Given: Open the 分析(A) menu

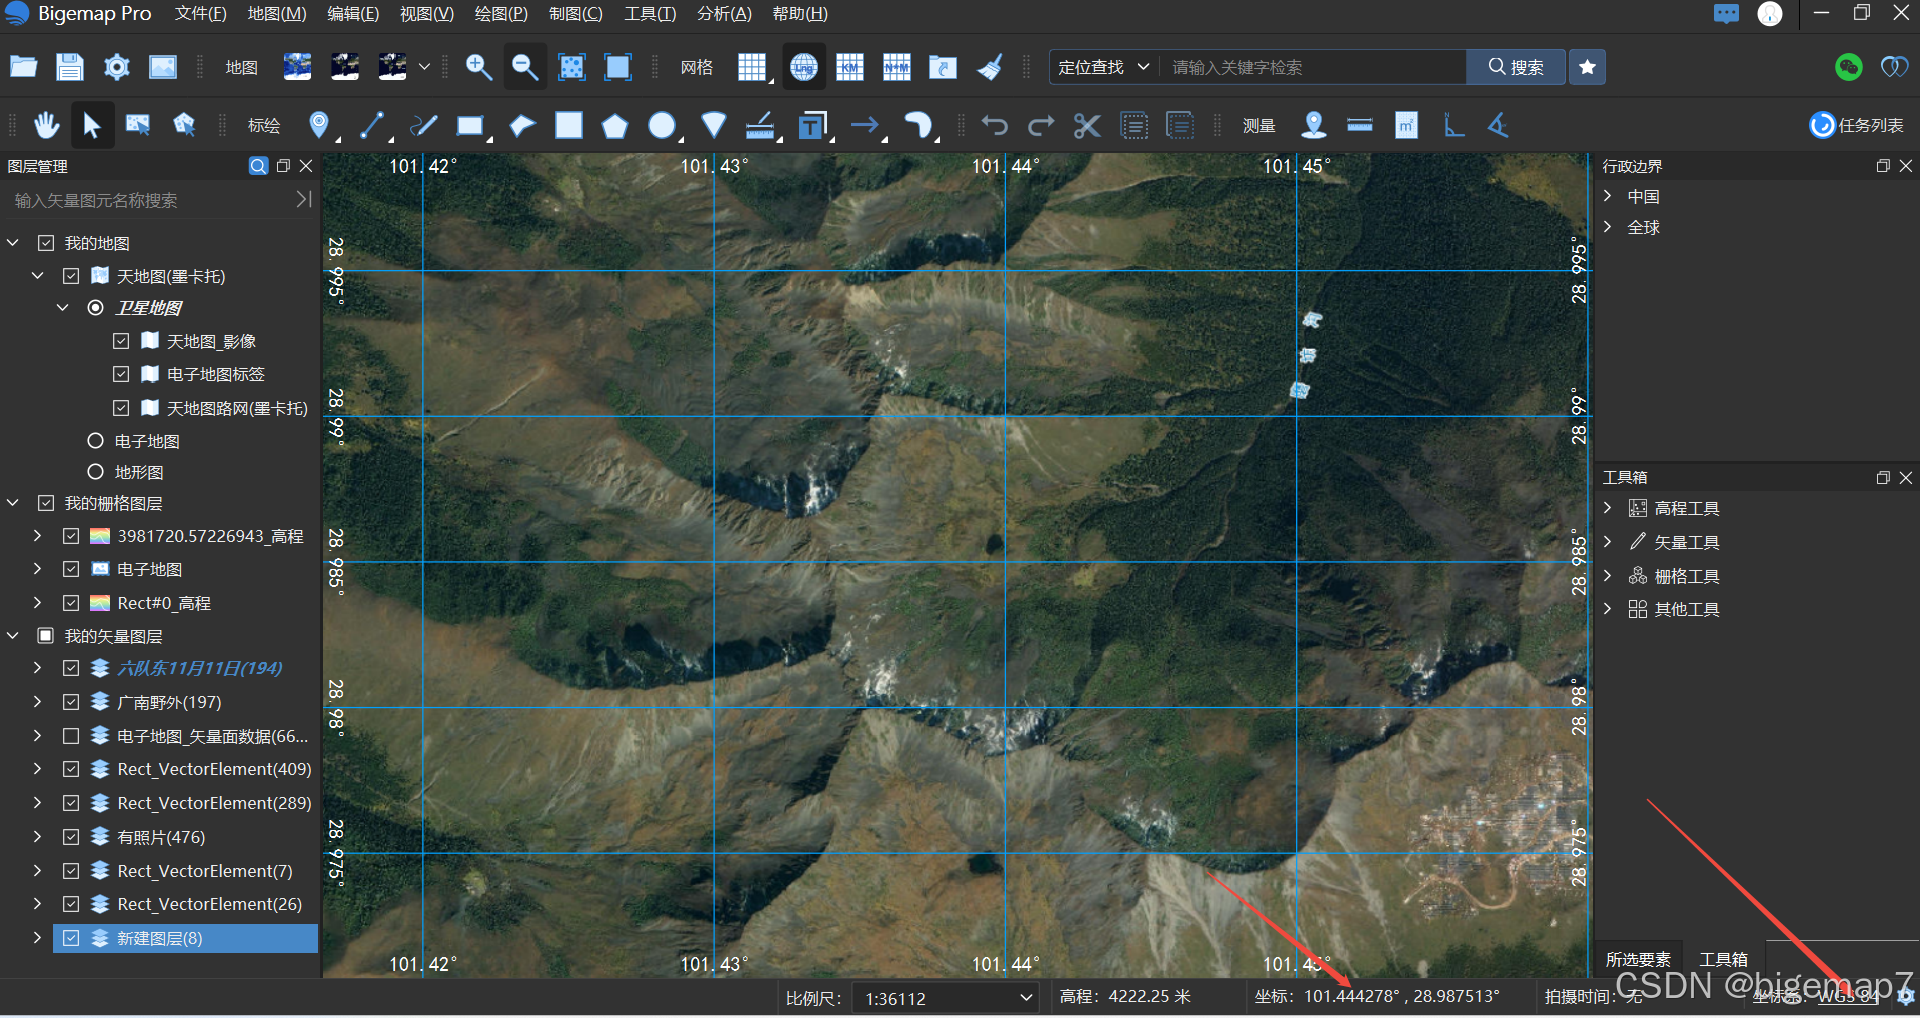Looking at the screenshot, I should click(x=724, y=14).
